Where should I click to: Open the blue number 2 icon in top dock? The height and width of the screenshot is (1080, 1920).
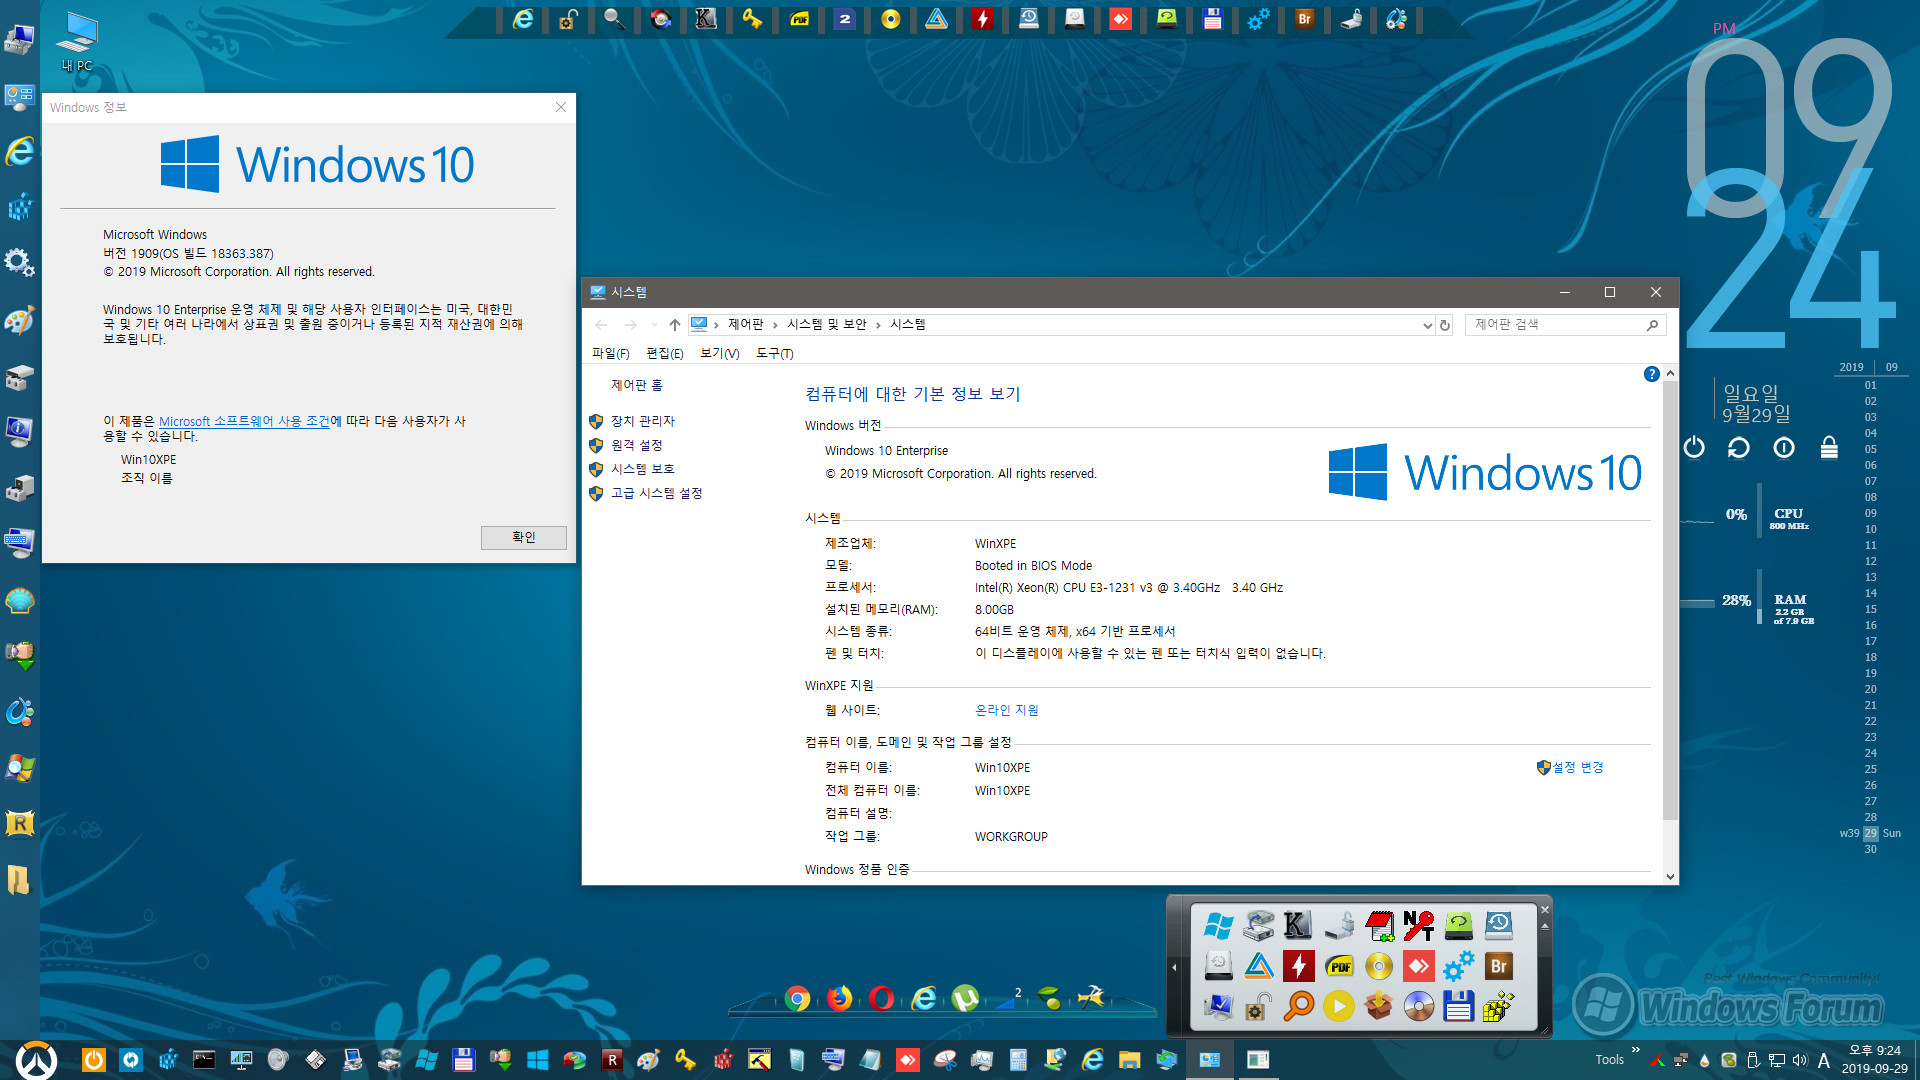845,19
